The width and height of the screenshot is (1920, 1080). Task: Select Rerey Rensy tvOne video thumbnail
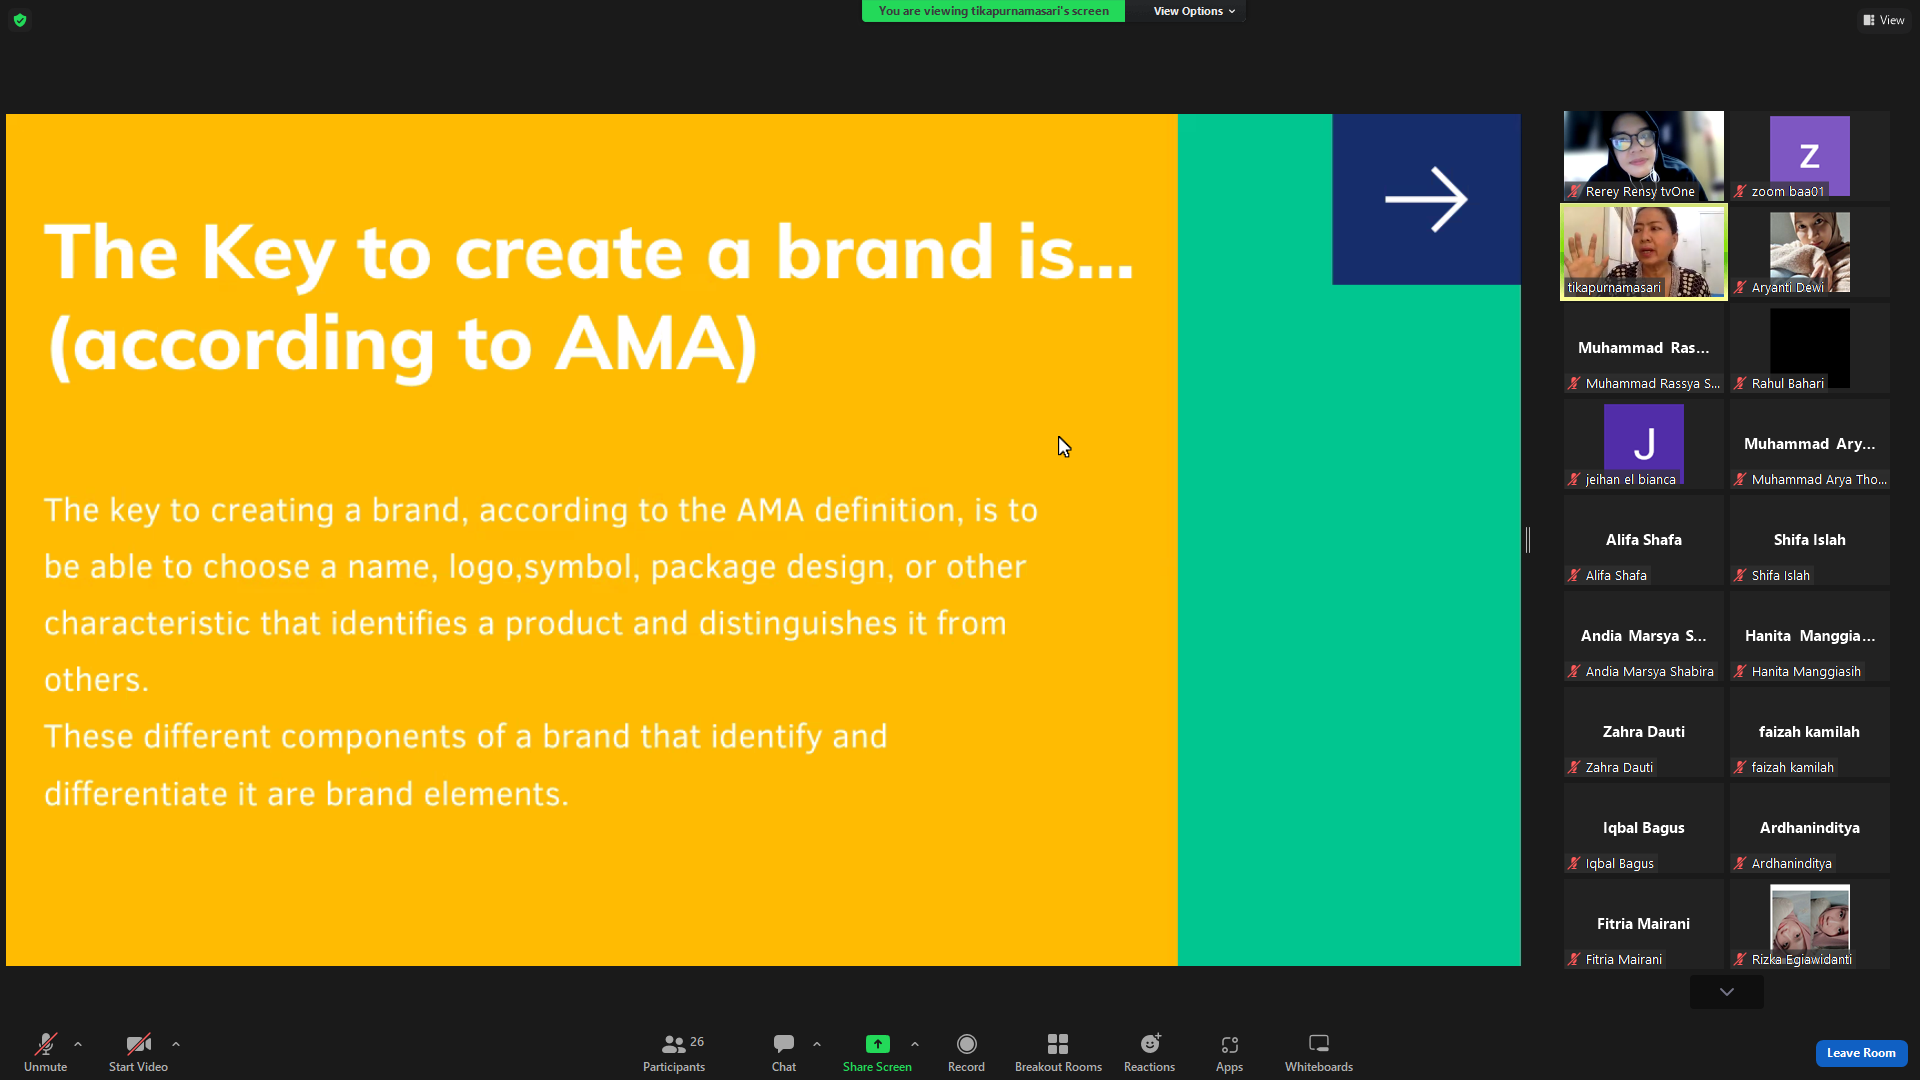pos(1644,156)
